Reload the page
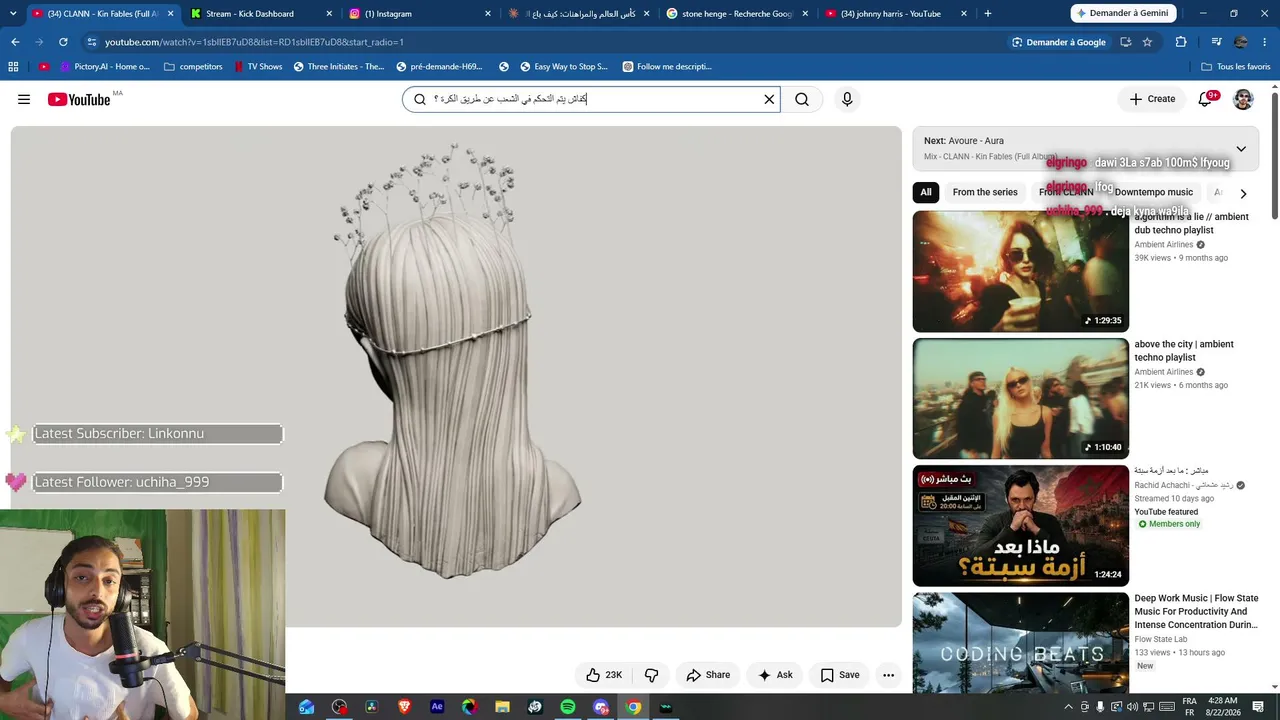This screenshot has width=1280, height=720. 63,42
